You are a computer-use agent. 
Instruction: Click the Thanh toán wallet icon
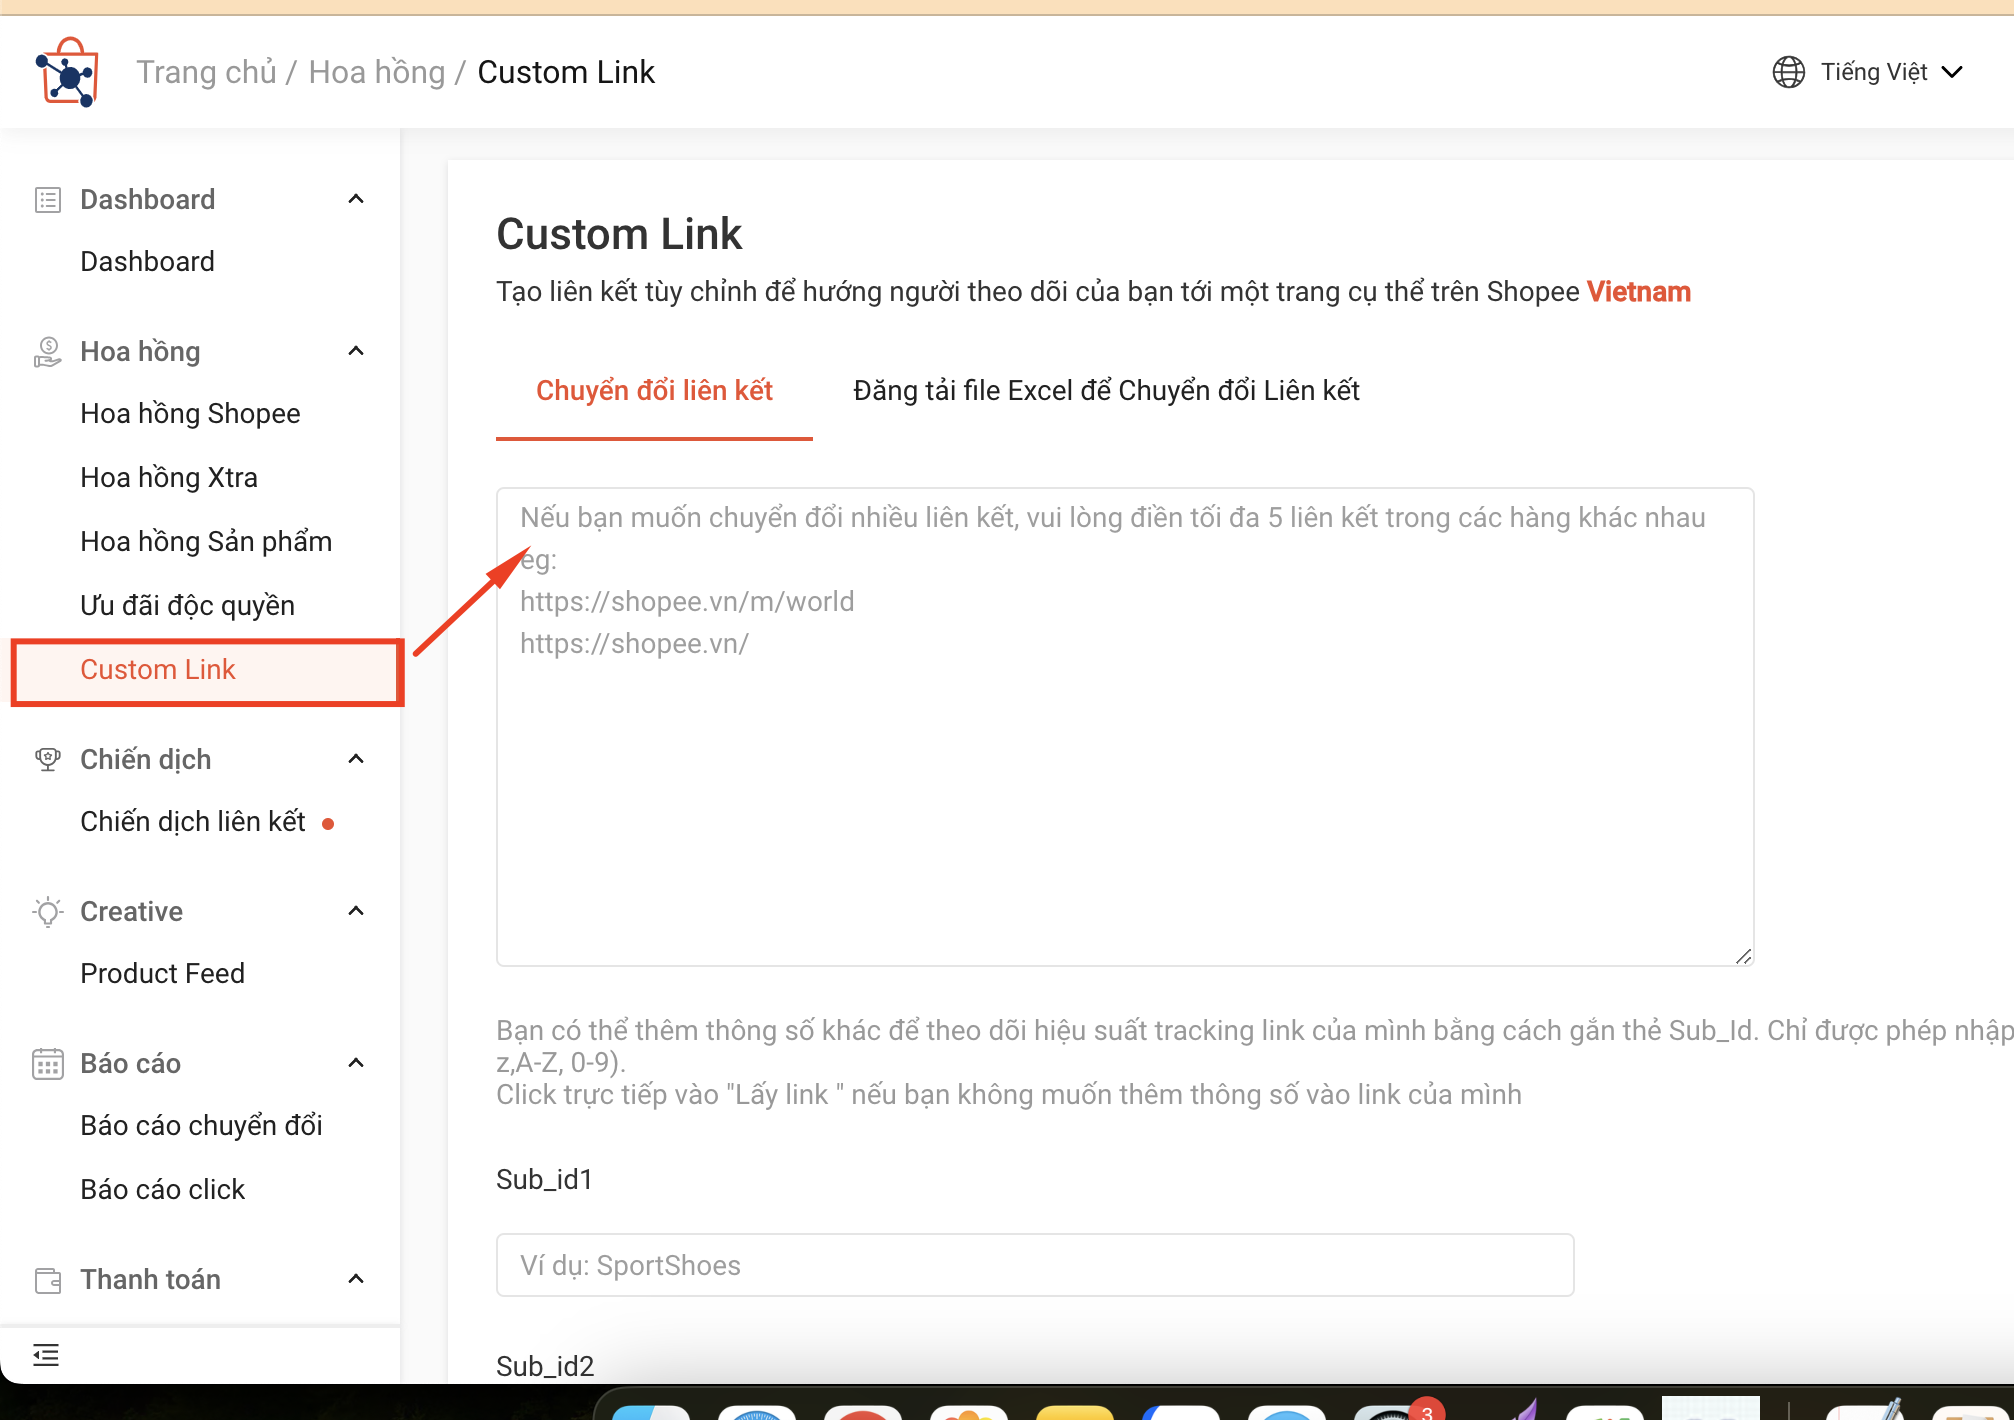pos(48,1280)
